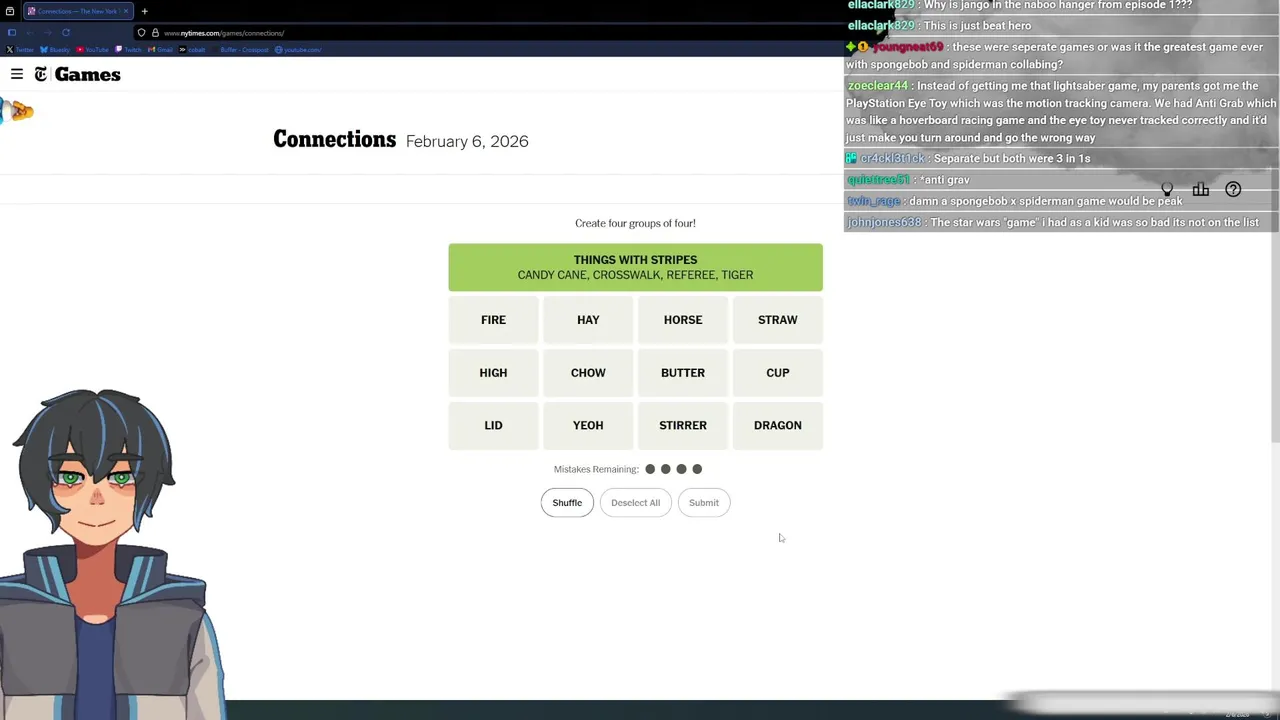Viewport: 1280px width, 720px height.
Task: Click the Deselect All button
Action: pos(635,503)
